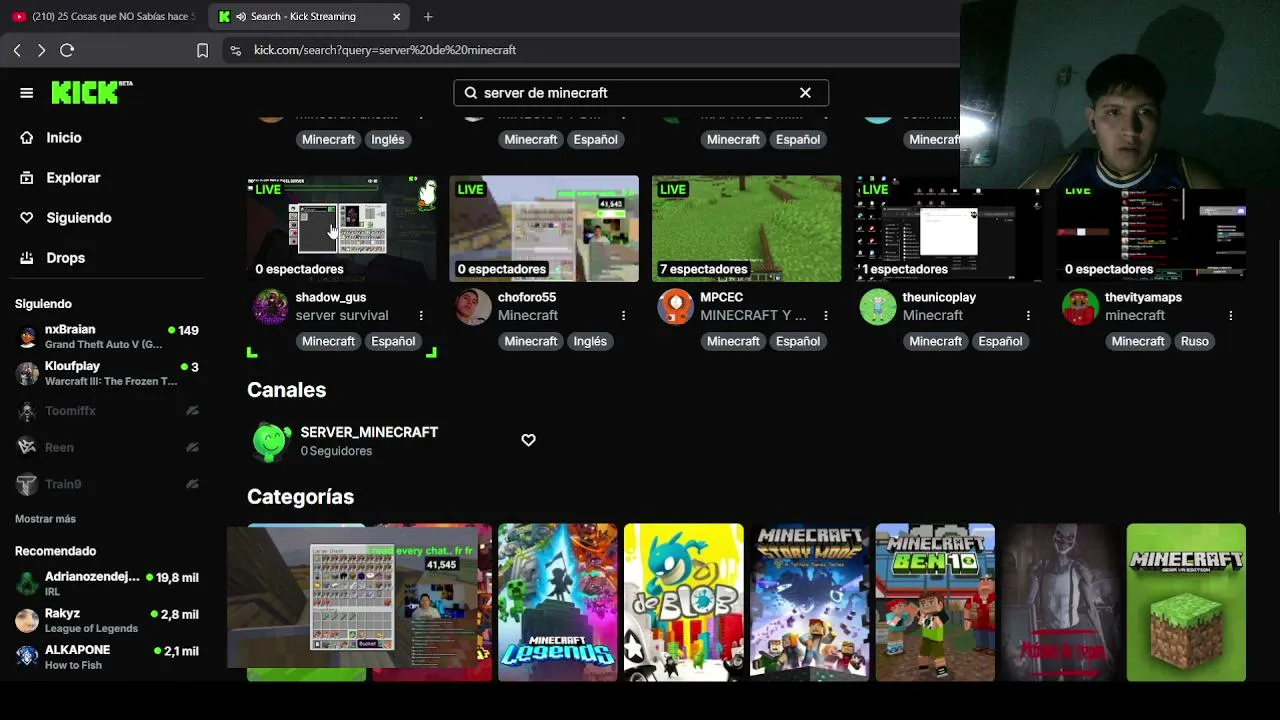Click the Inglés tag in the top row

(x=388, y=139)
